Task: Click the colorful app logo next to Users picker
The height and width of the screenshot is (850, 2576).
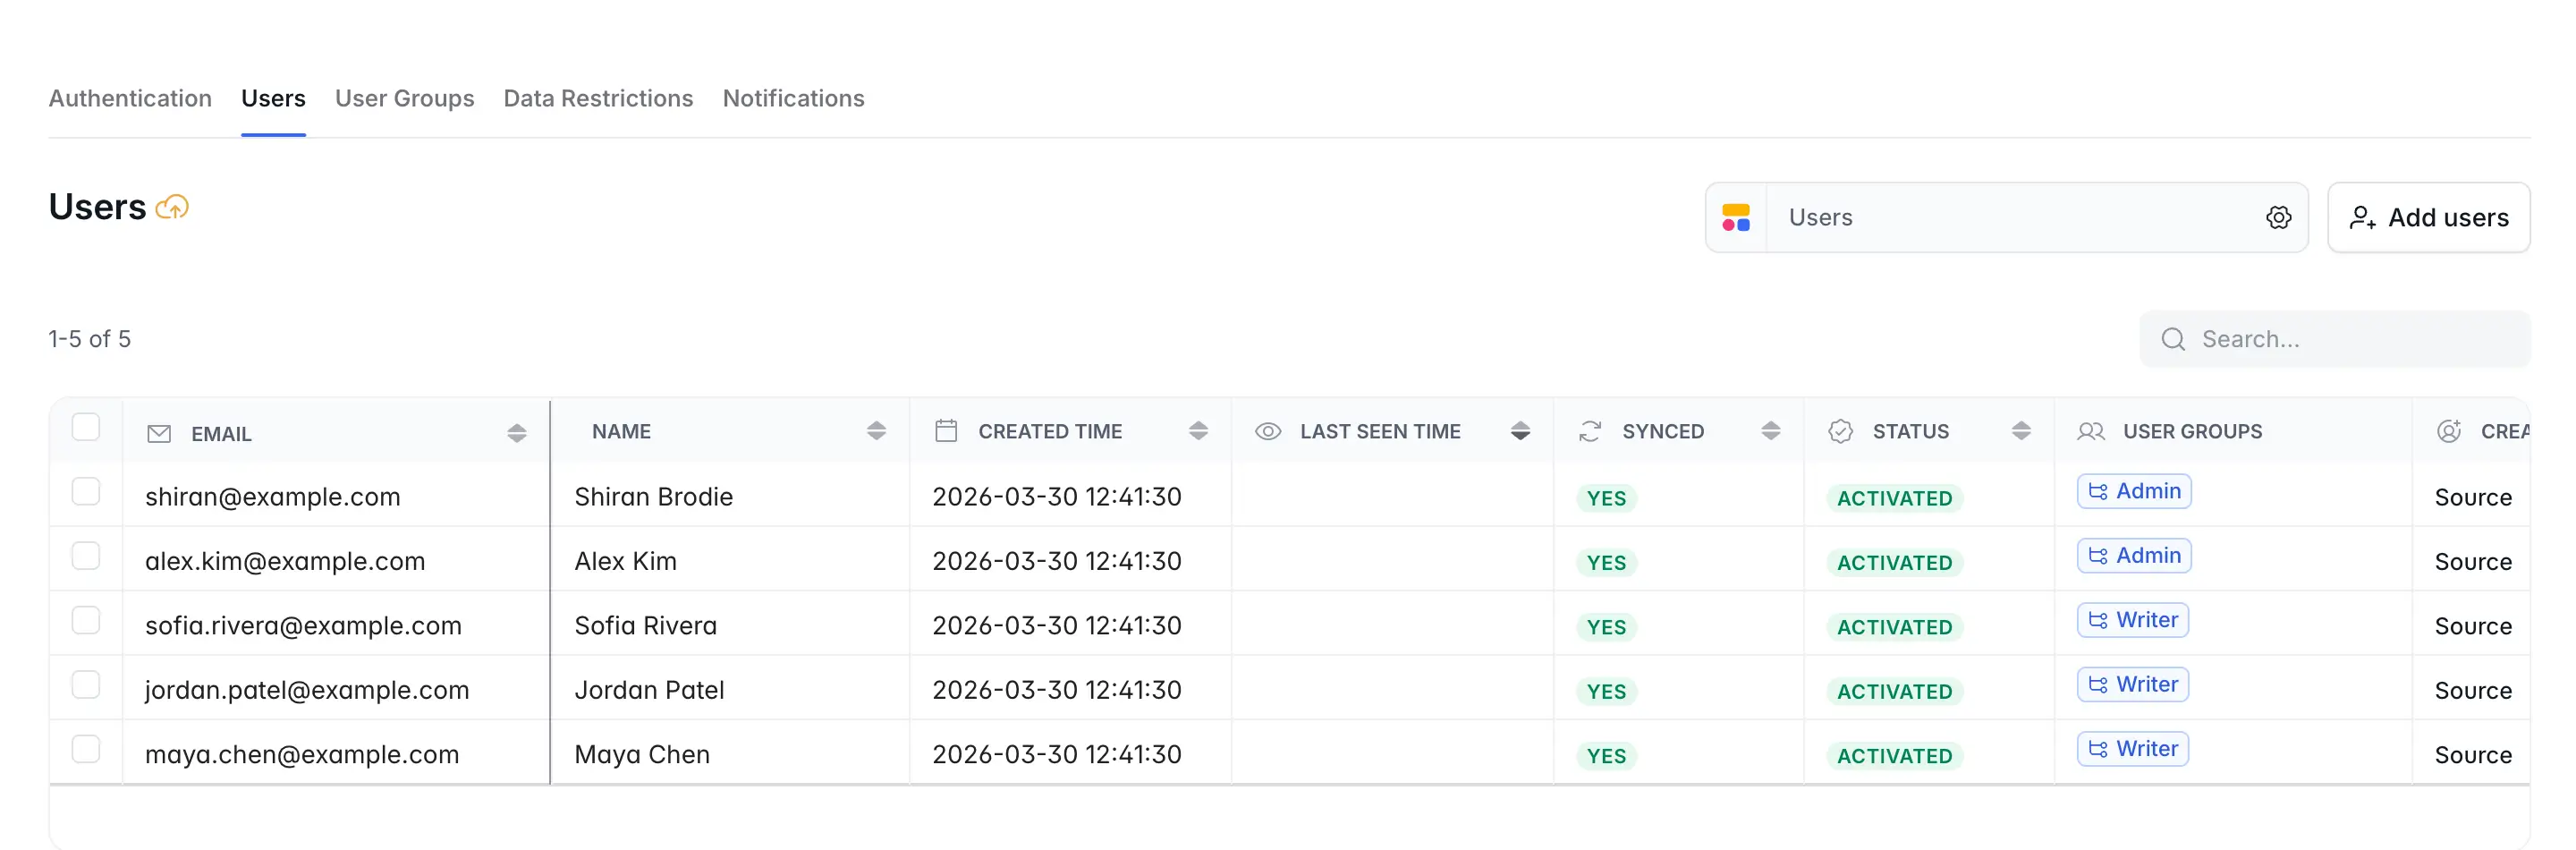Action: tap(1737, 217)
